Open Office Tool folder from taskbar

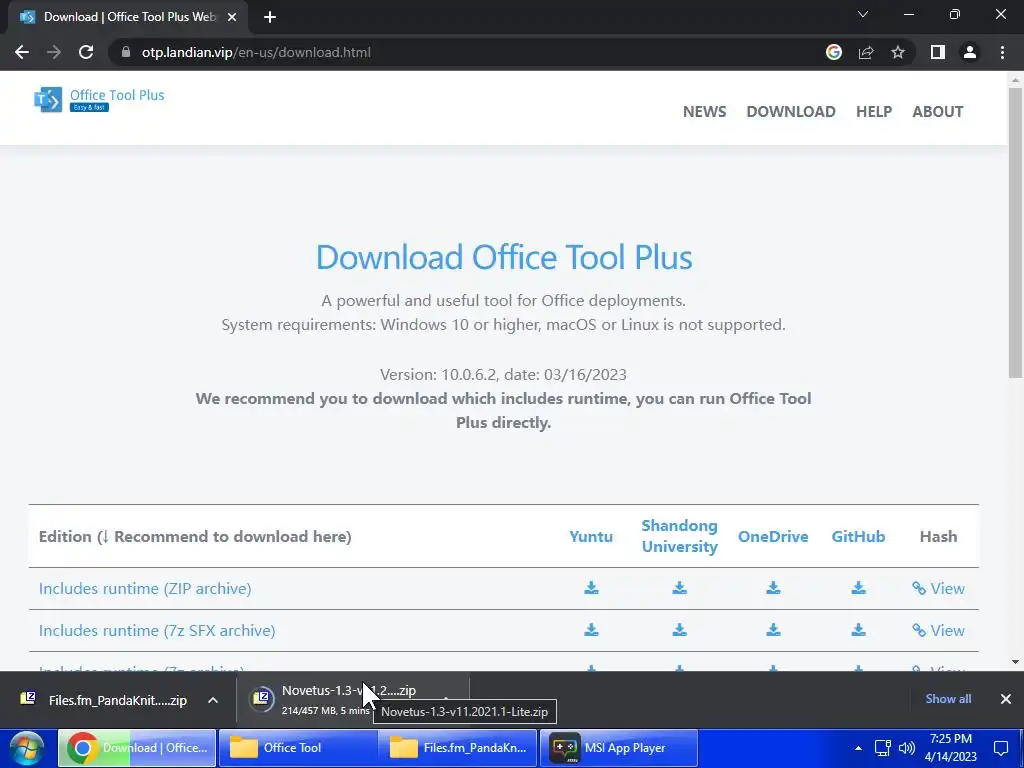click(298, 748)
